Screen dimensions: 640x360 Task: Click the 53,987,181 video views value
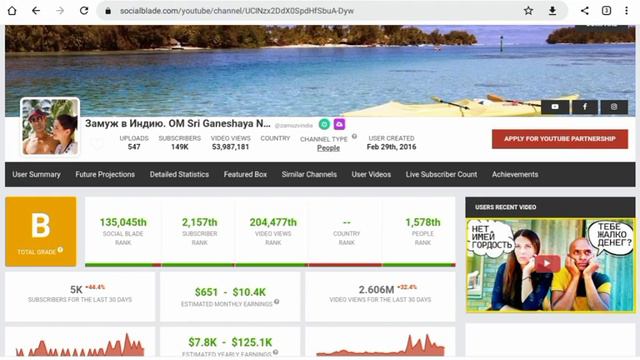tap(230, 147)
